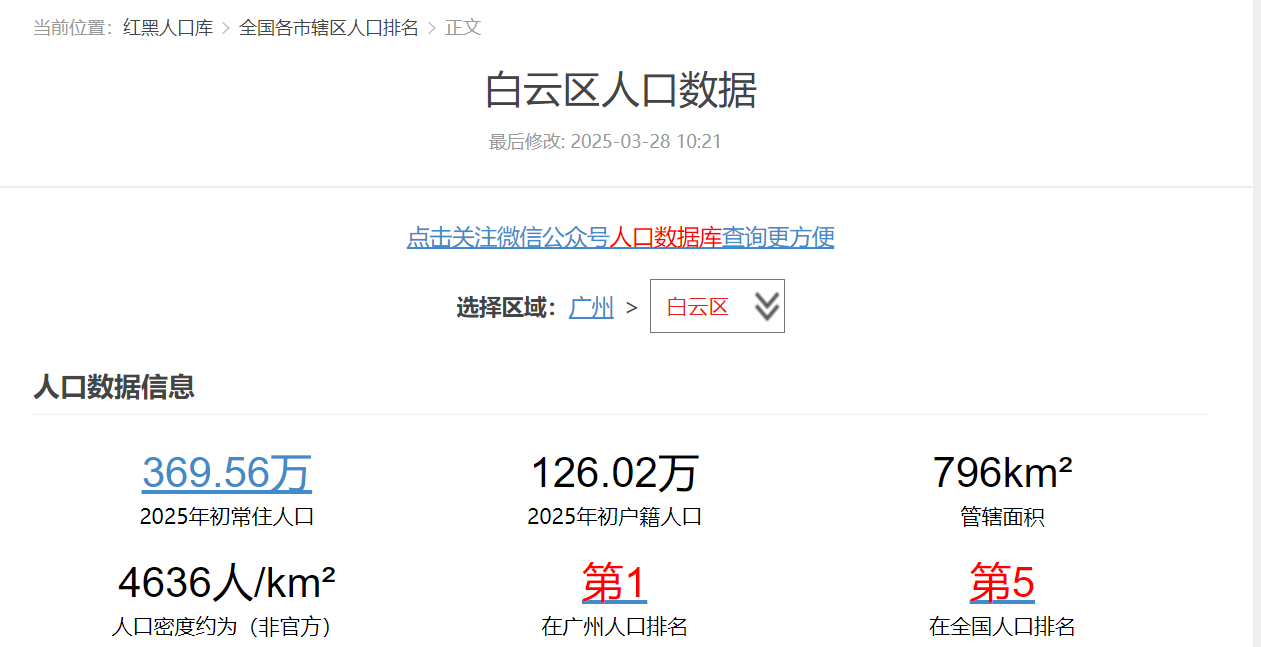Open the 红黑人口库 breadcrumb link
This screenshot has height=647, width=1261.
(168, 28)
